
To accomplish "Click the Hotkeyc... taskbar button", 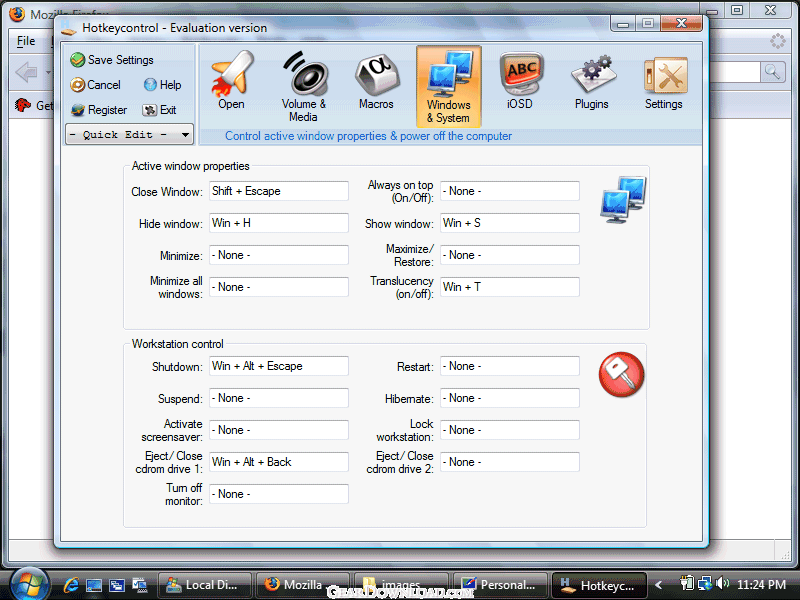I will (599, 585).
